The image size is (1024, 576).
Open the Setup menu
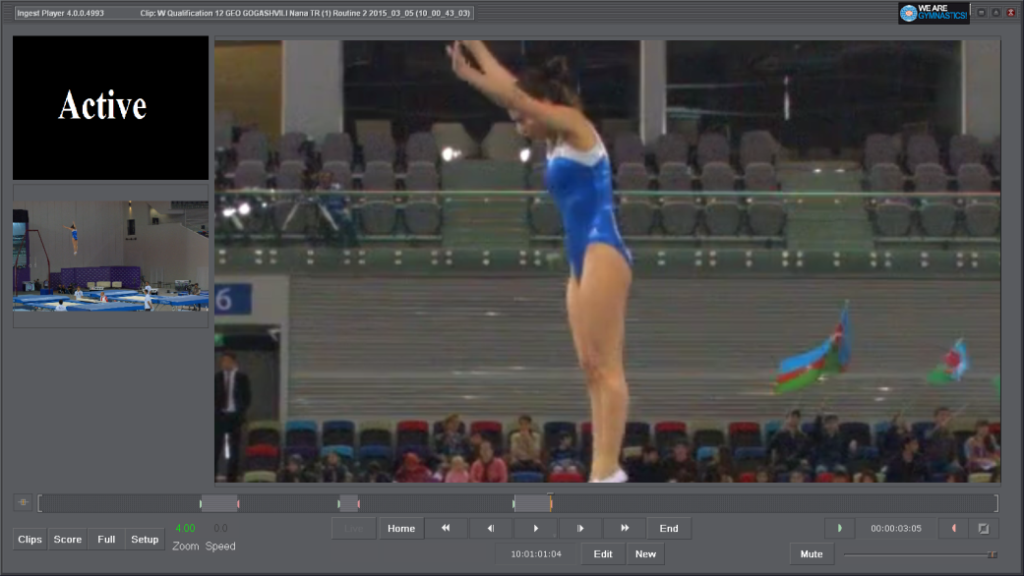(145, 539)
